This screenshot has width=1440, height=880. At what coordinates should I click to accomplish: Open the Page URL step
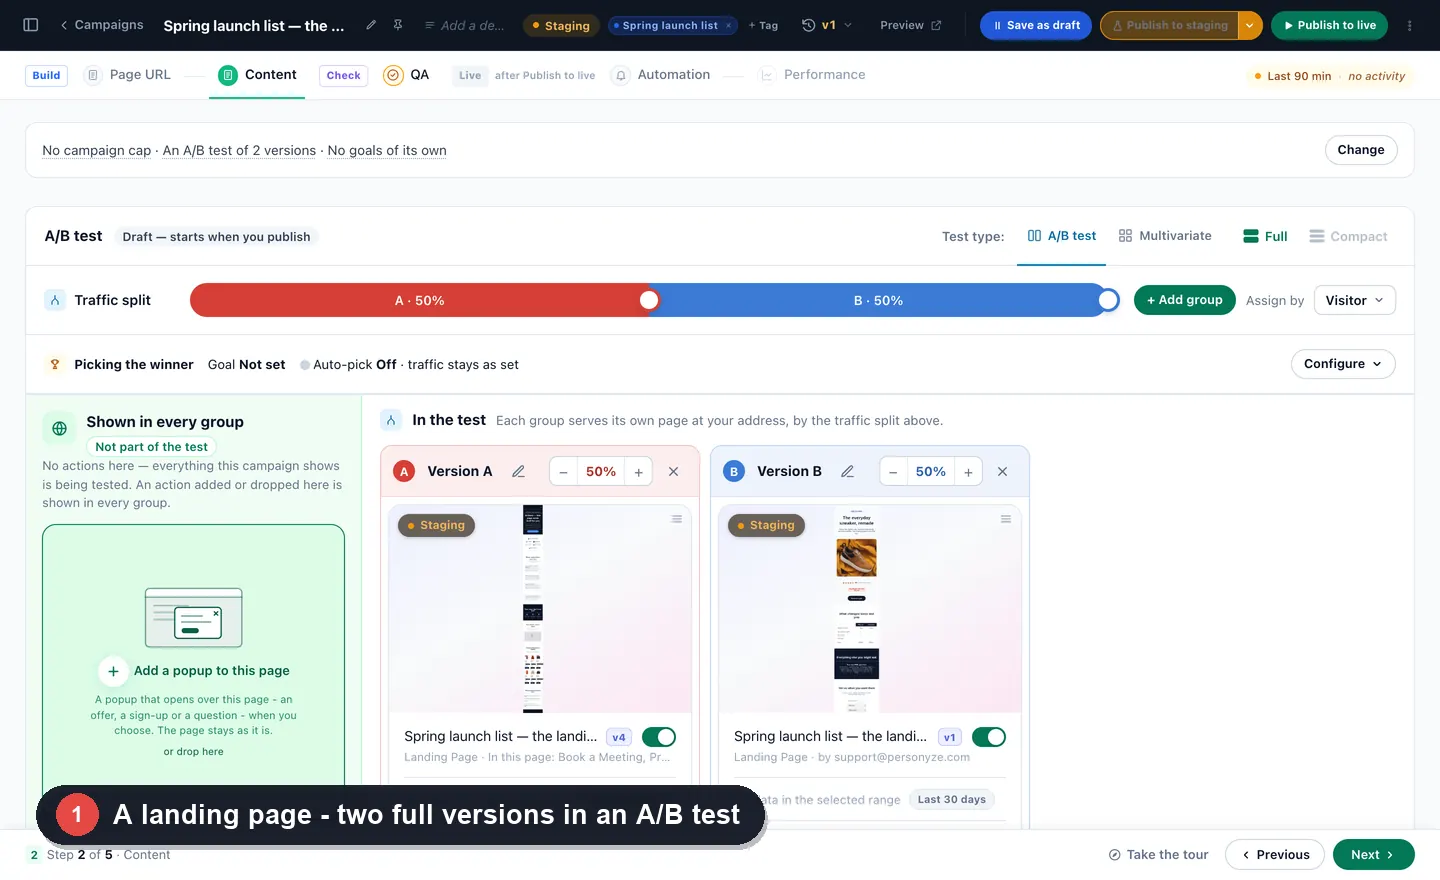point(128,75)
